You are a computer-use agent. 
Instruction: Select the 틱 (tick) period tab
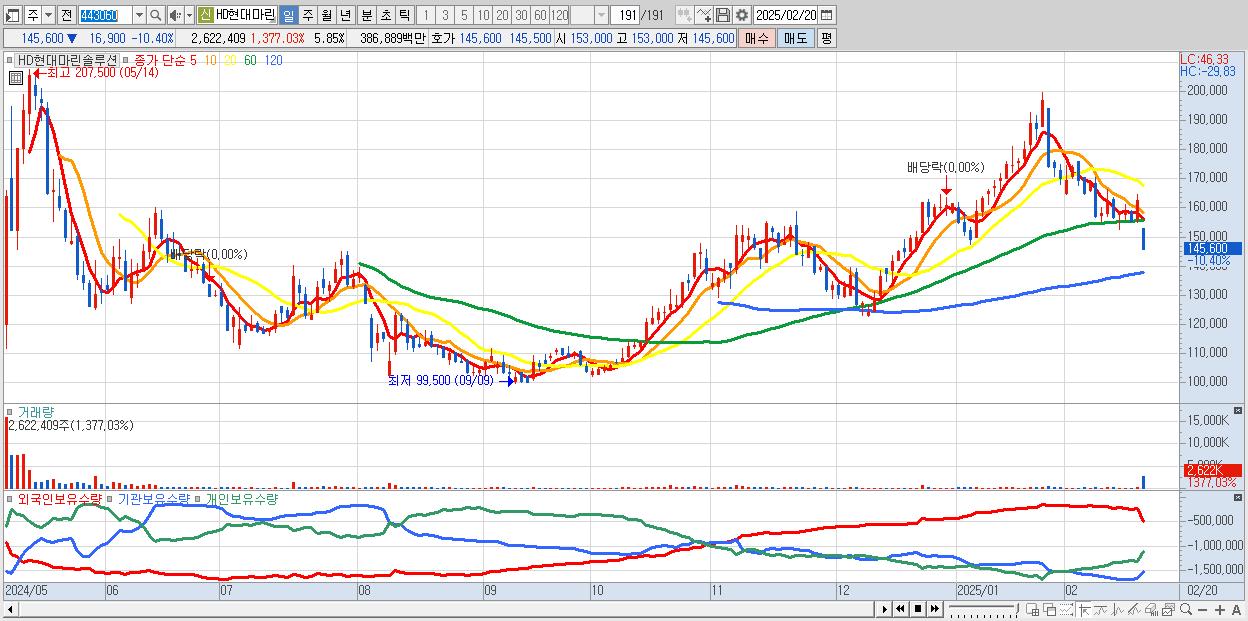404,15
